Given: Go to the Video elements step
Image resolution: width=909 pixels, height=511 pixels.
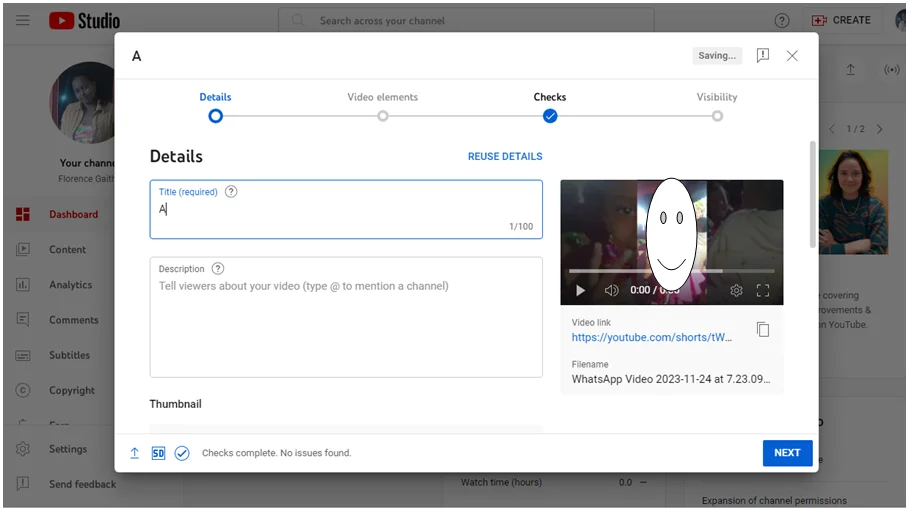Looking at the screenshot, I should (383, 116).
